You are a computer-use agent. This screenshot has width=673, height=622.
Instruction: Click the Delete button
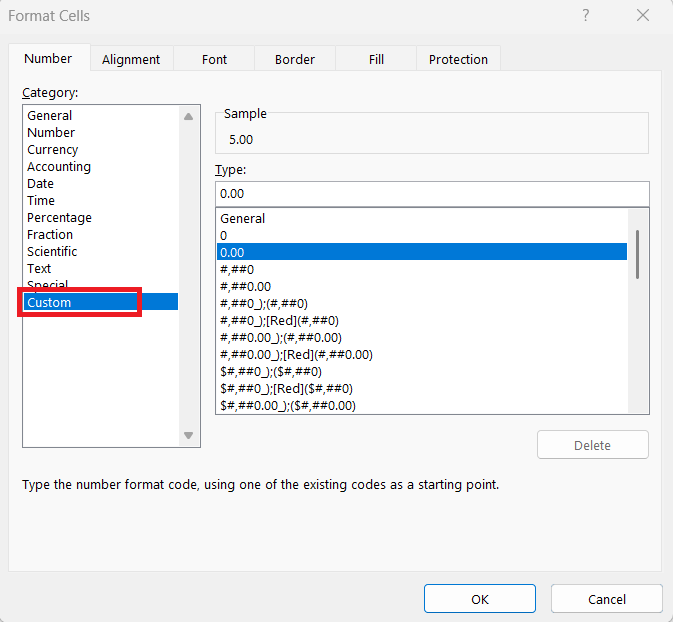pyautogui.click(x=592, y=445)
